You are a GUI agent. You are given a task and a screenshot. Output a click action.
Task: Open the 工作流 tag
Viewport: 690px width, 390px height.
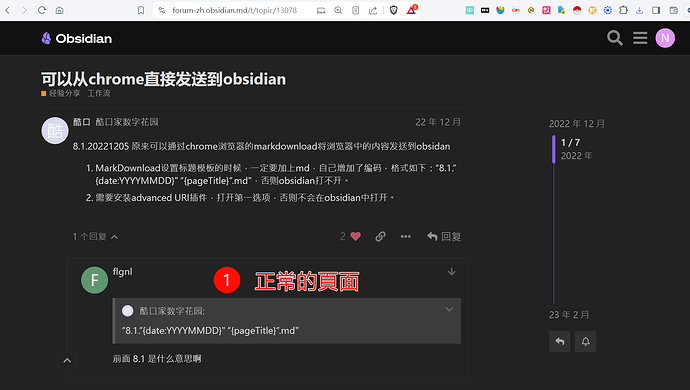pyautogui.click(x=99, y=93)
